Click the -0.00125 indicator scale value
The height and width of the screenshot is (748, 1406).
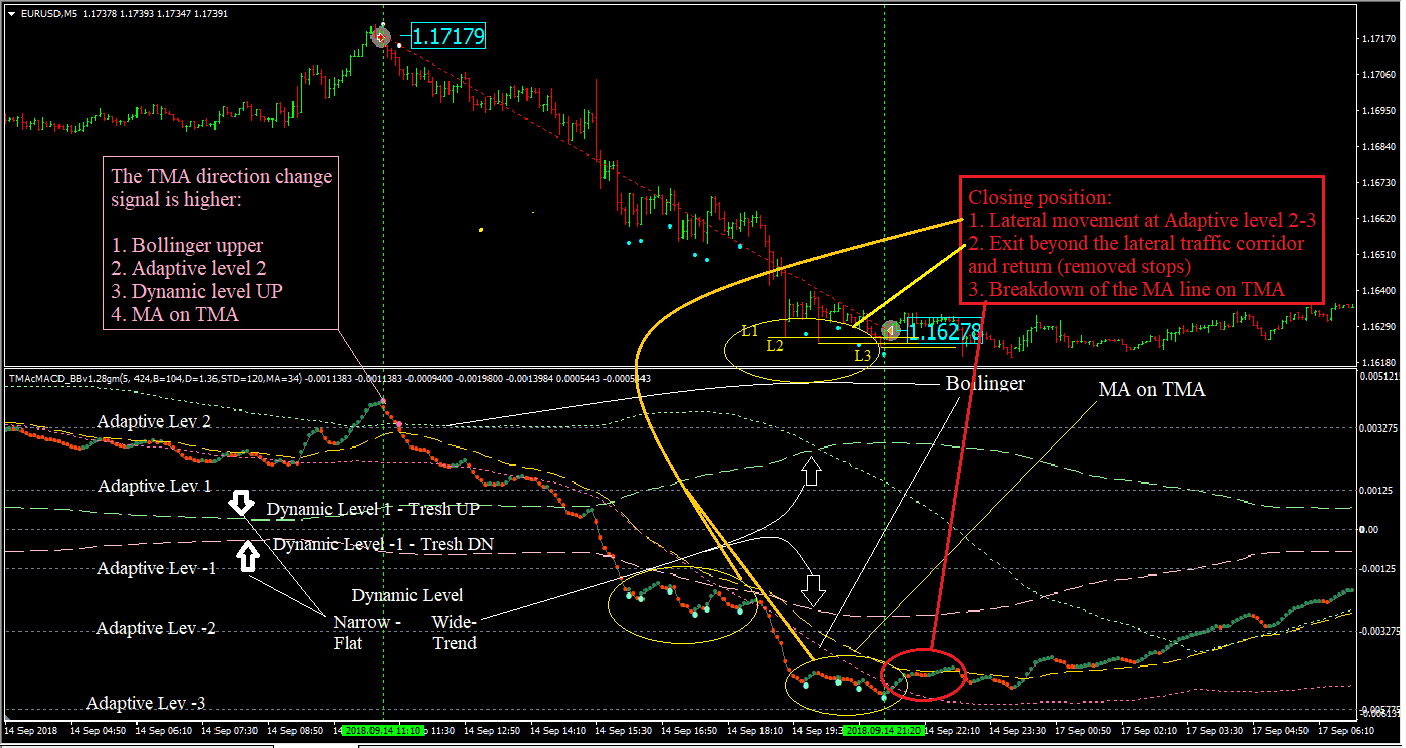click(x=1379, y=568)
